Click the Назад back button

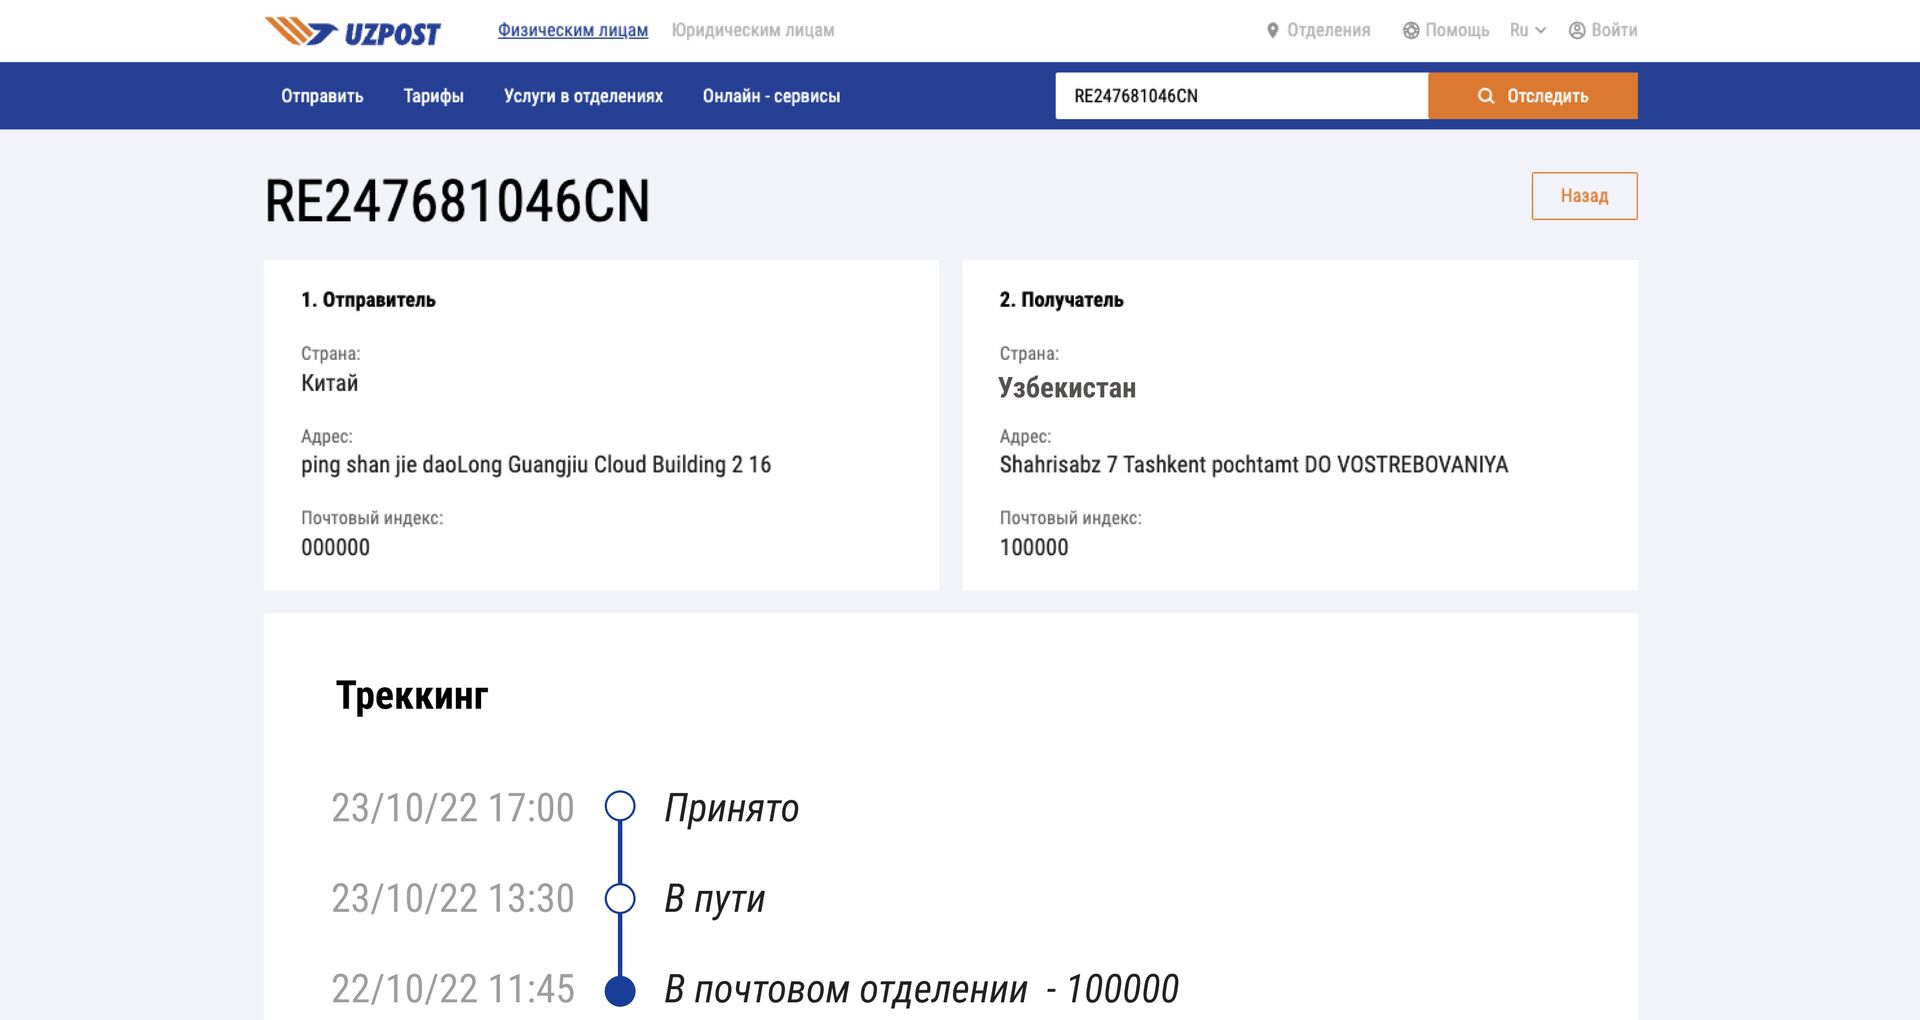[1584, 196]
